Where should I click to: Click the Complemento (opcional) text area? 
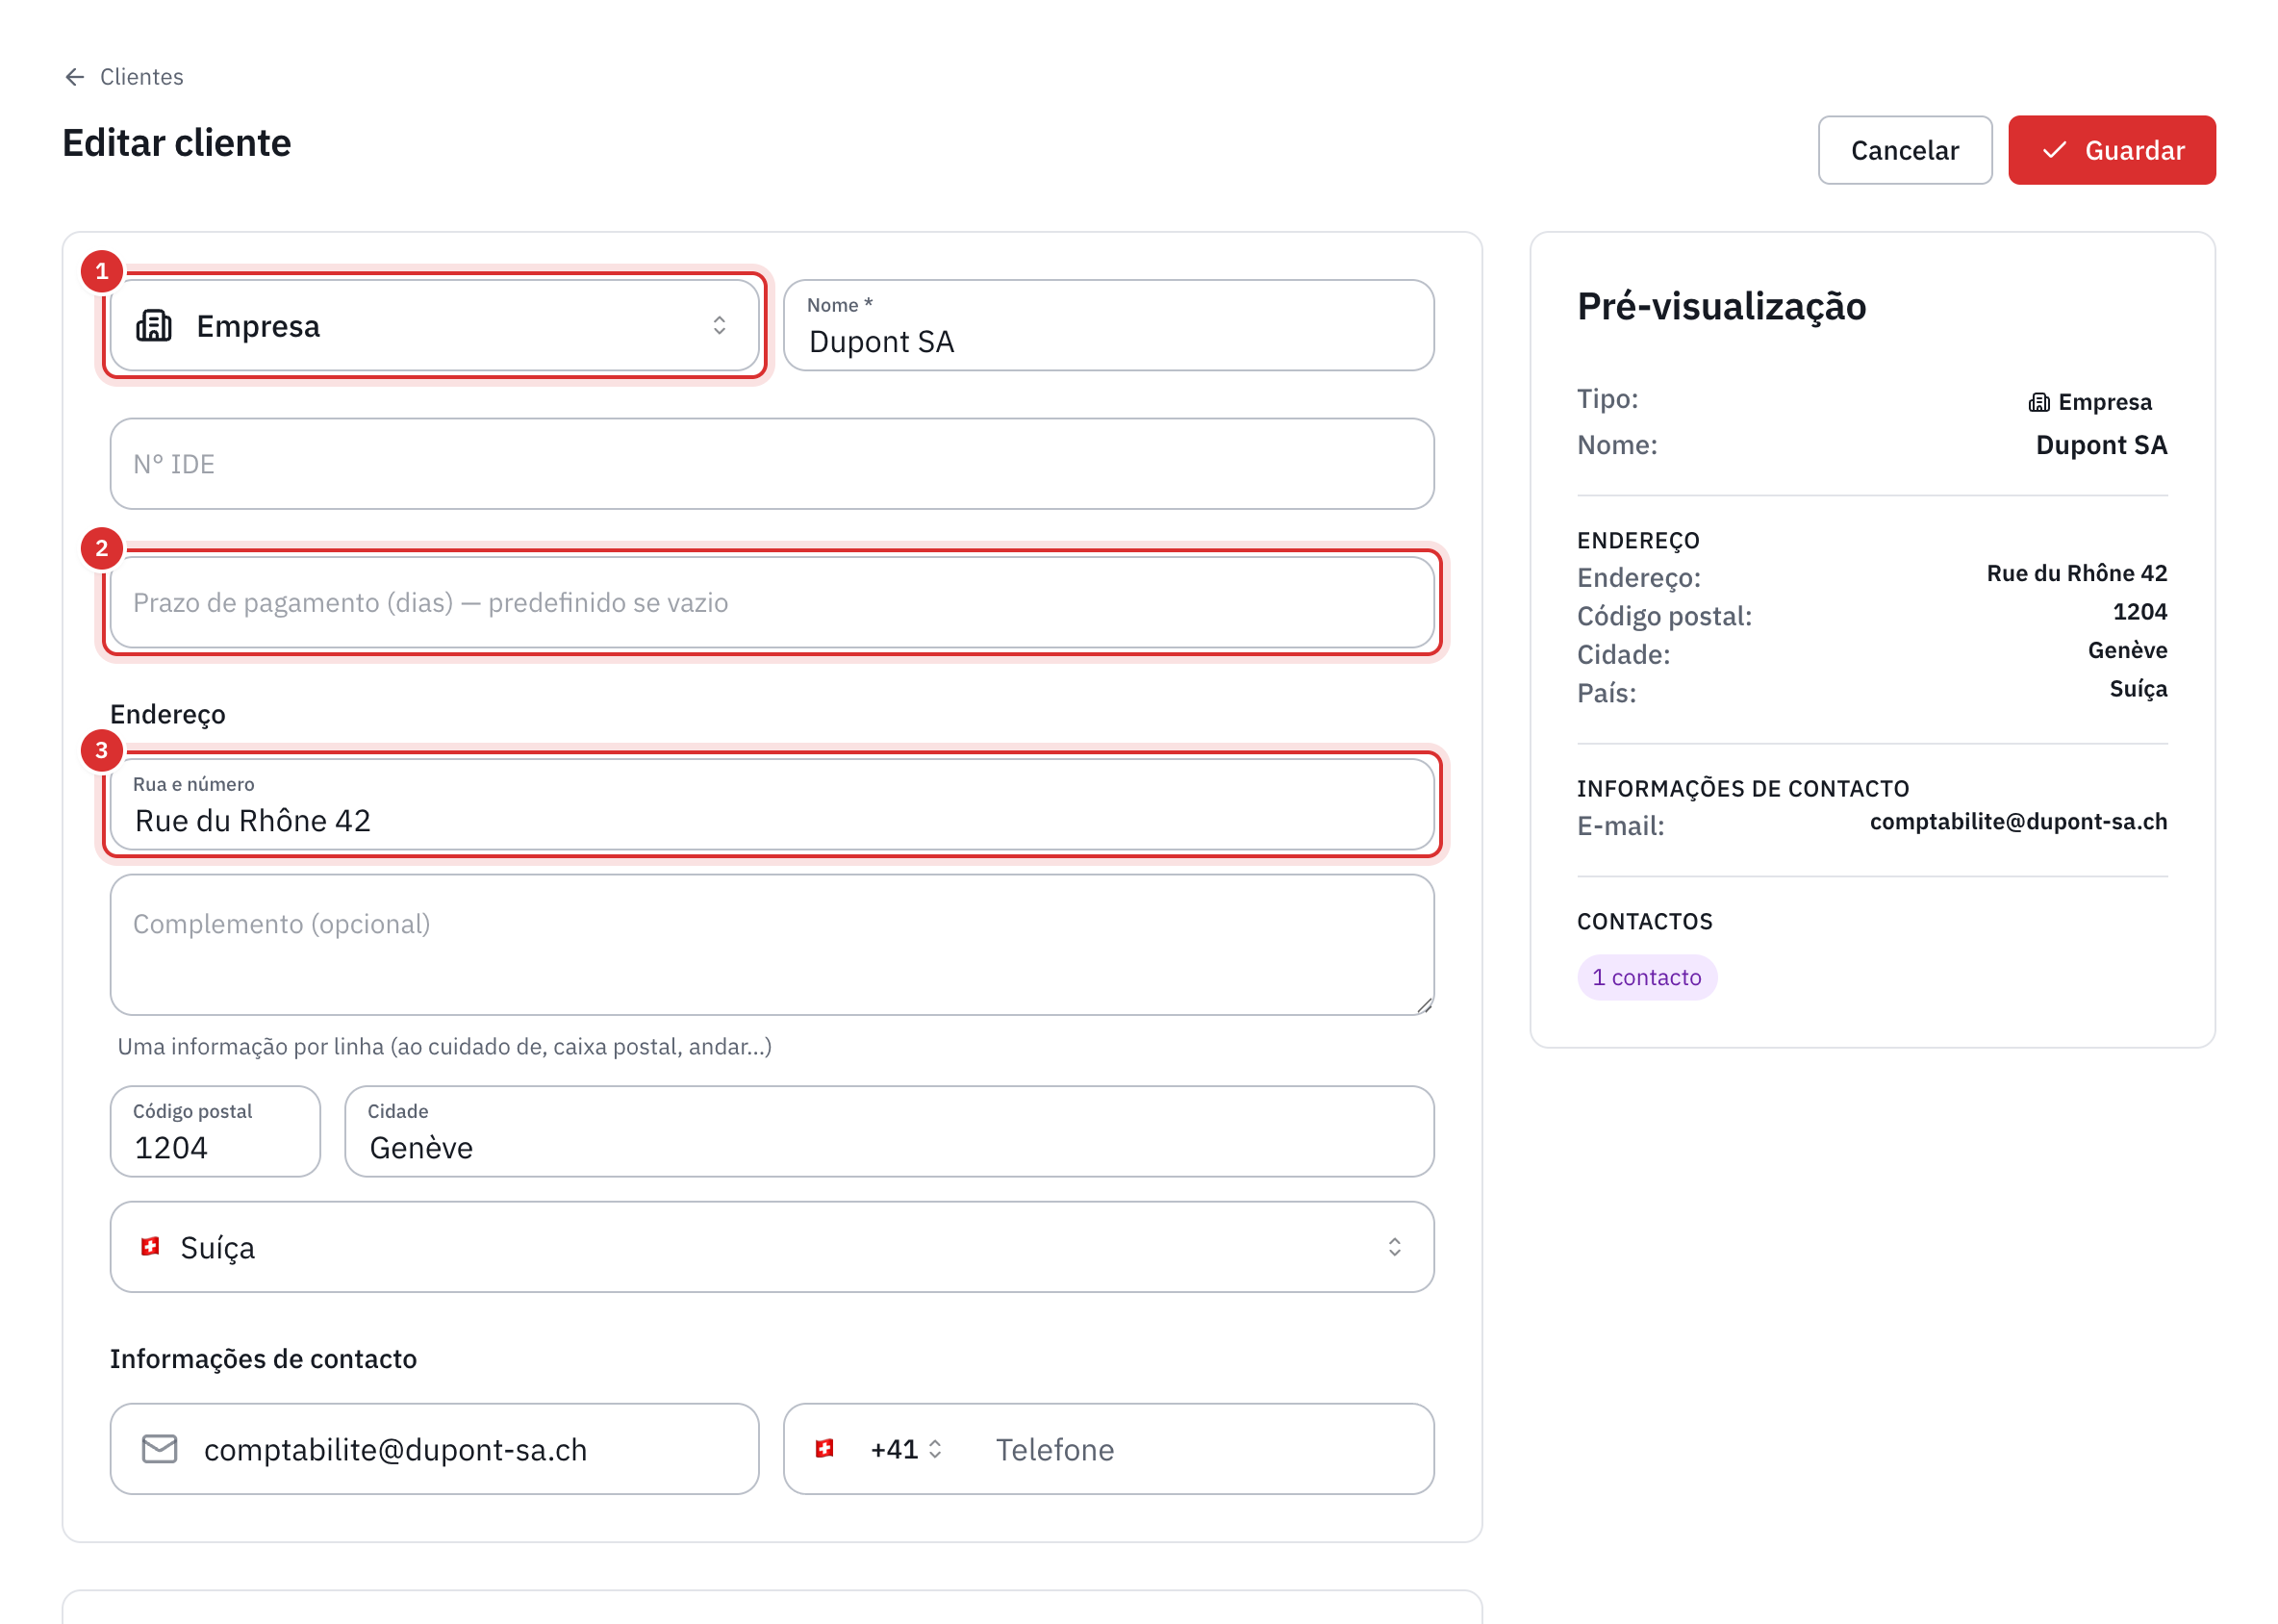(771, 945)
